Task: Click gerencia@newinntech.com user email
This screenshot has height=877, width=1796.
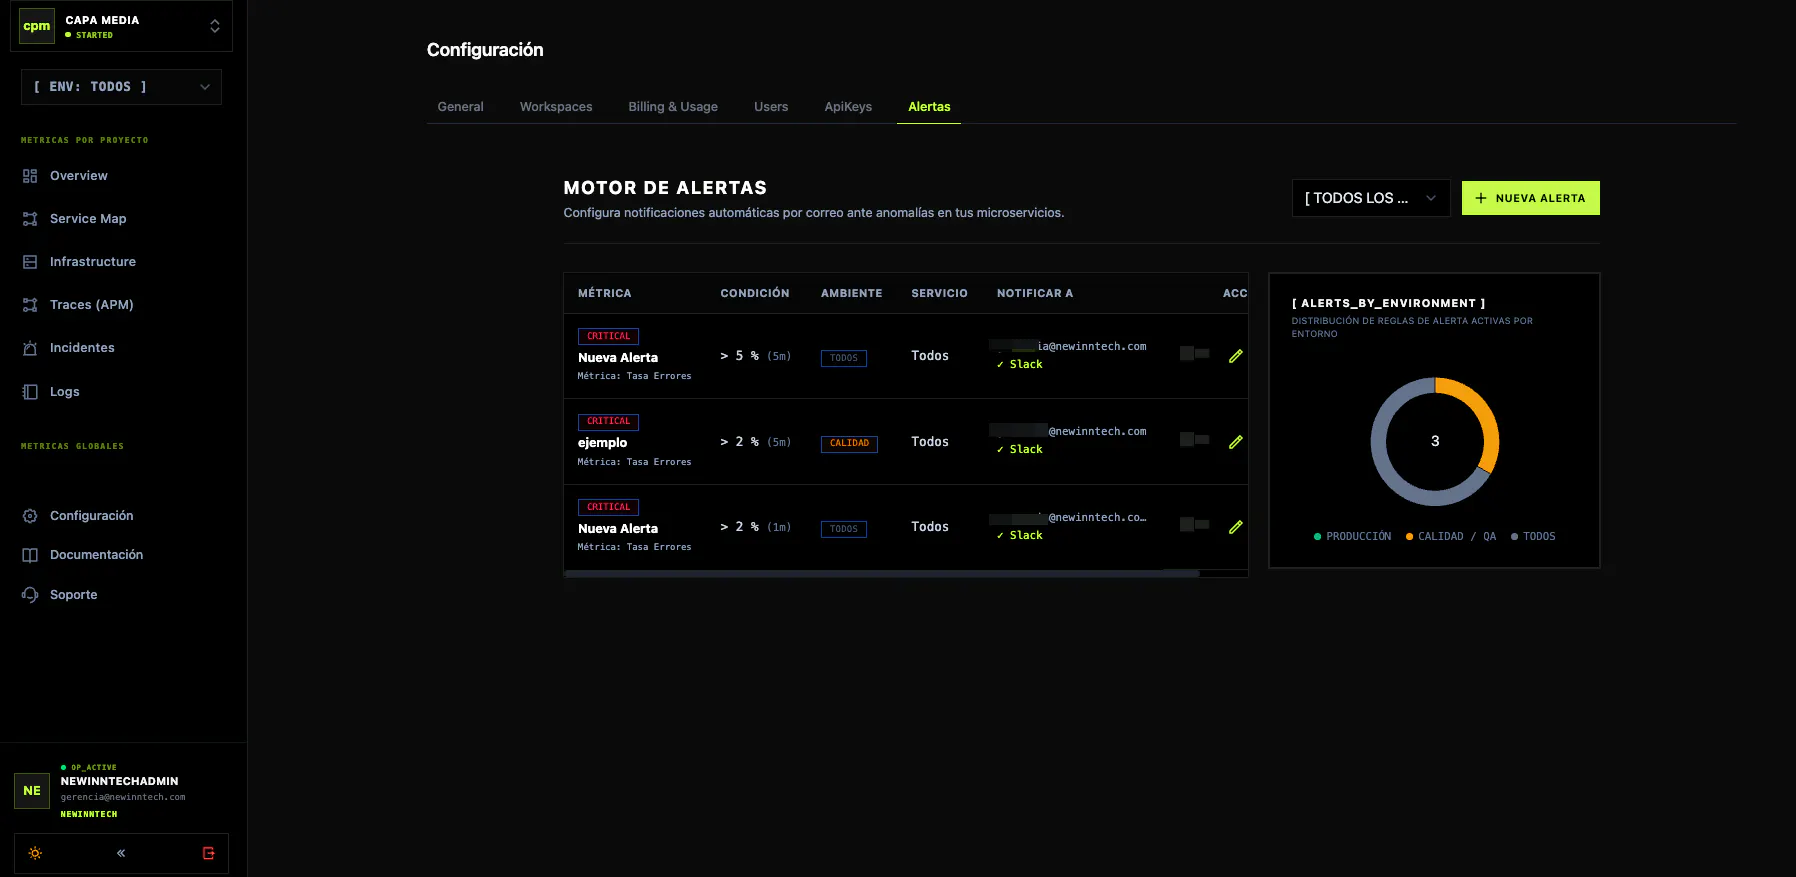Action: 123,798
